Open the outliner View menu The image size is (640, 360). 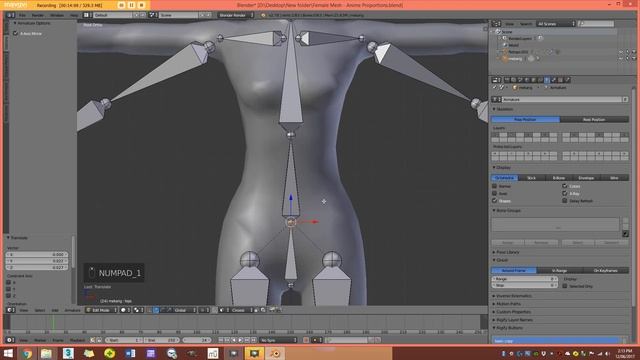(509, 24)
